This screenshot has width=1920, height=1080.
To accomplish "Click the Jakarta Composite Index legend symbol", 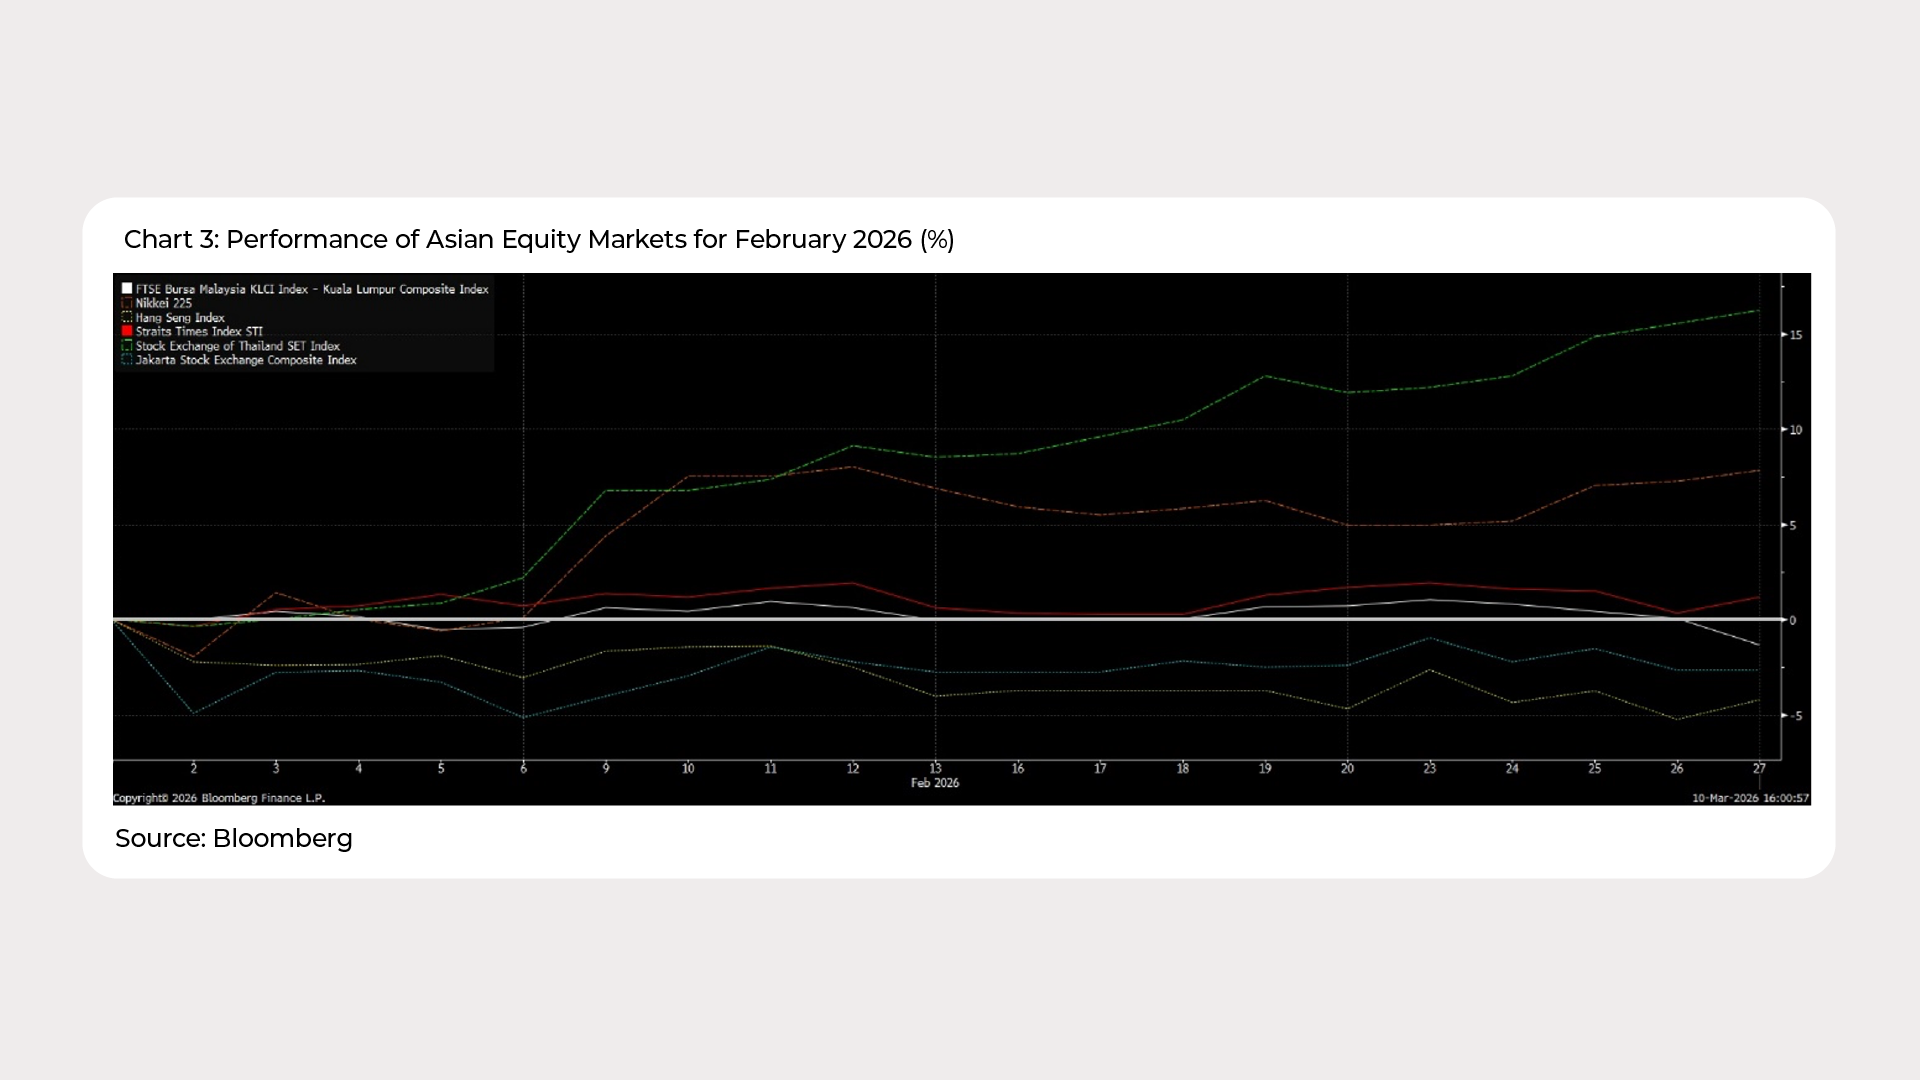I will pyautogui.click(x=127, y=360).
